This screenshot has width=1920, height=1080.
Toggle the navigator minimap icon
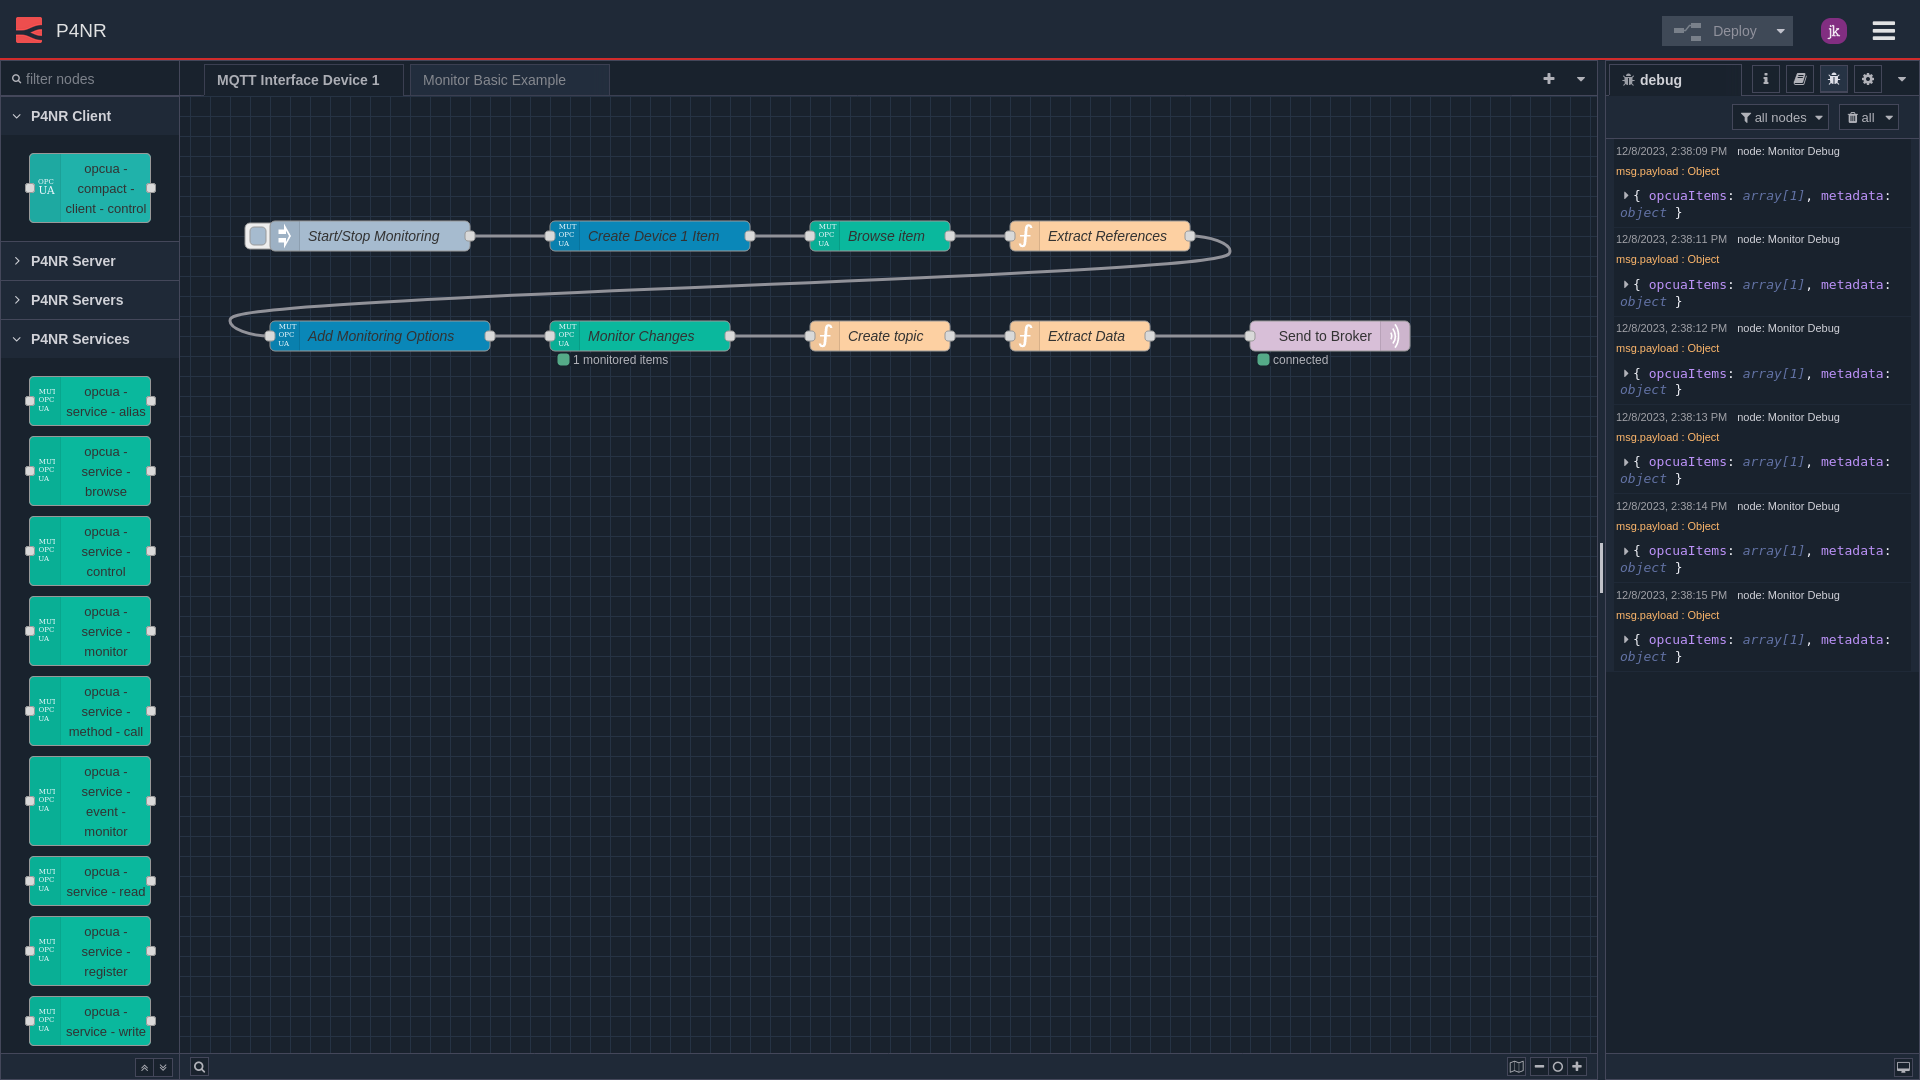[1517, 1066]
